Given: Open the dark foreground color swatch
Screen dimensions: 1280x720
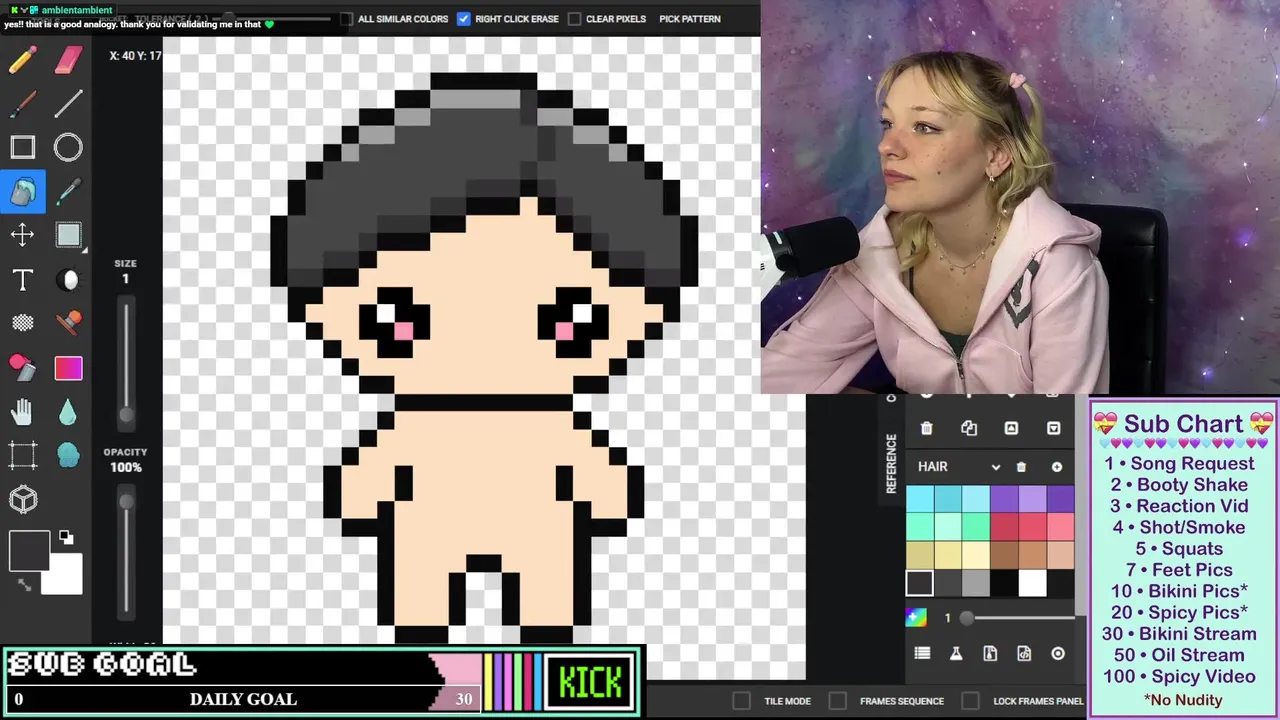Looking at the screenshot, I should 29,550.
